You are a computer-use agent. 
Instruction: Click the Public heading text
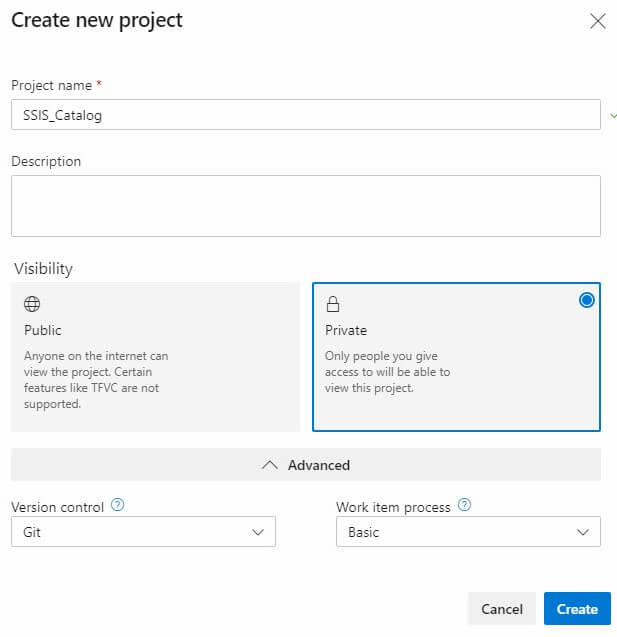pos(43,330)
